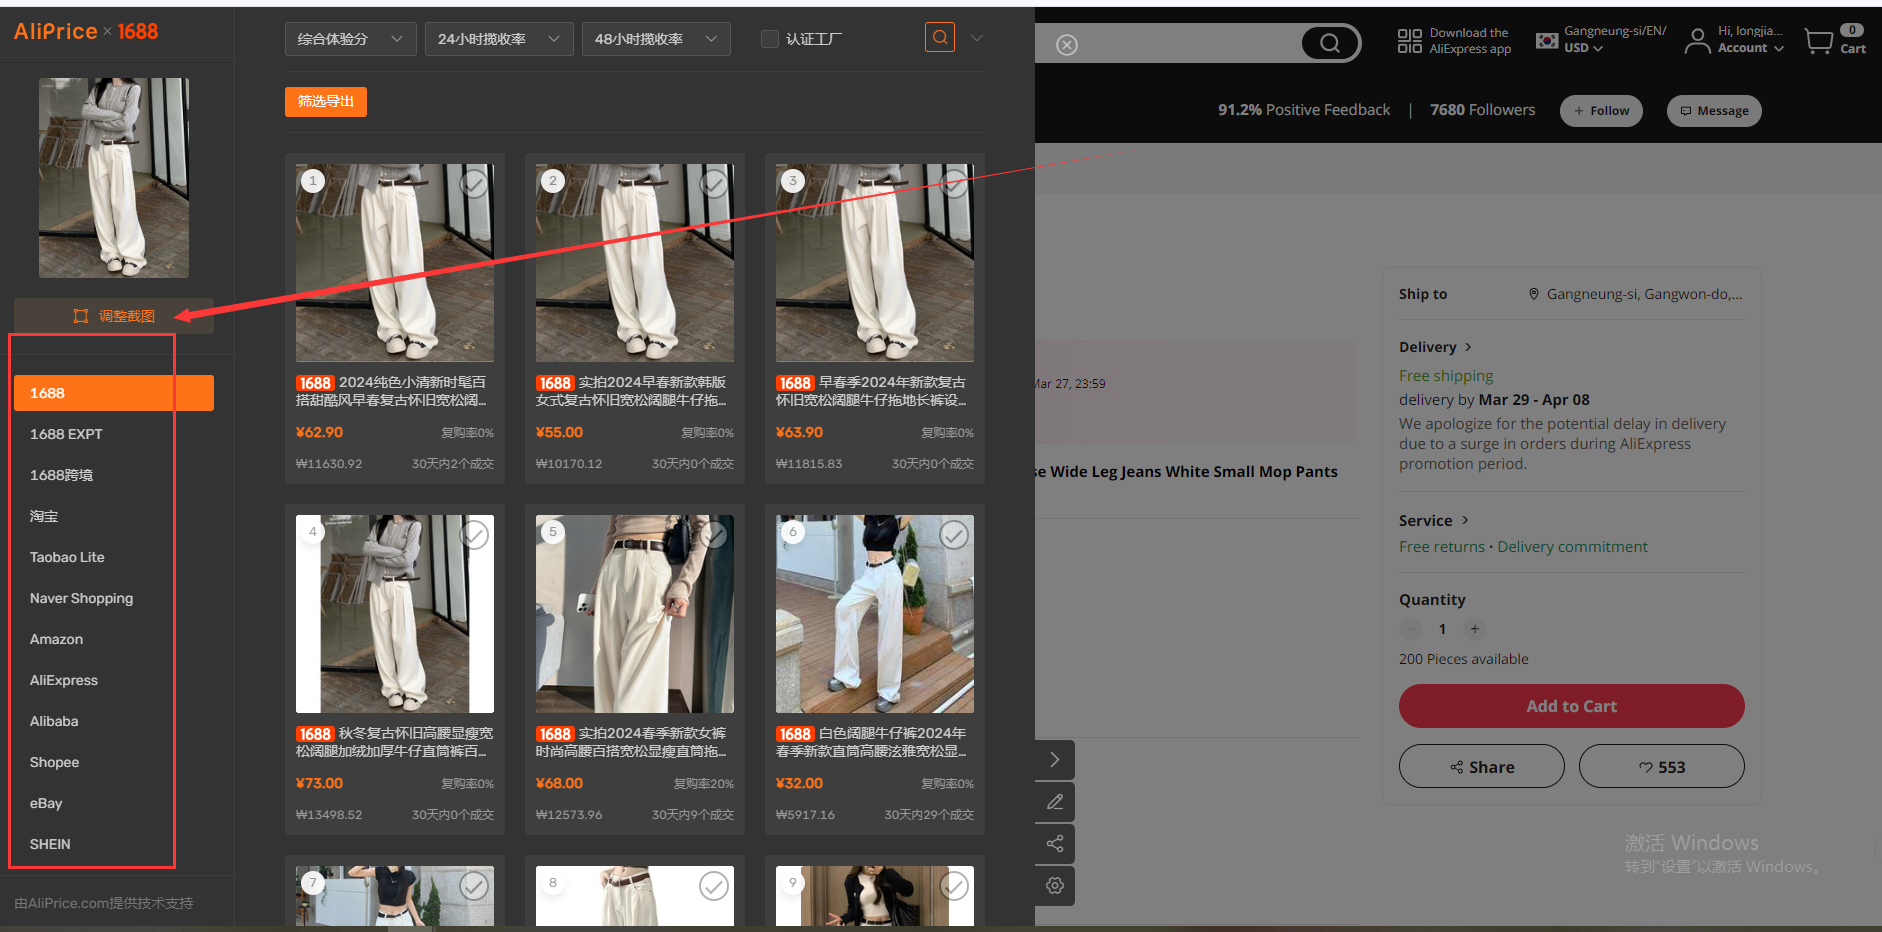Change Ship to location Gangneung-si

click(1636, 294)
